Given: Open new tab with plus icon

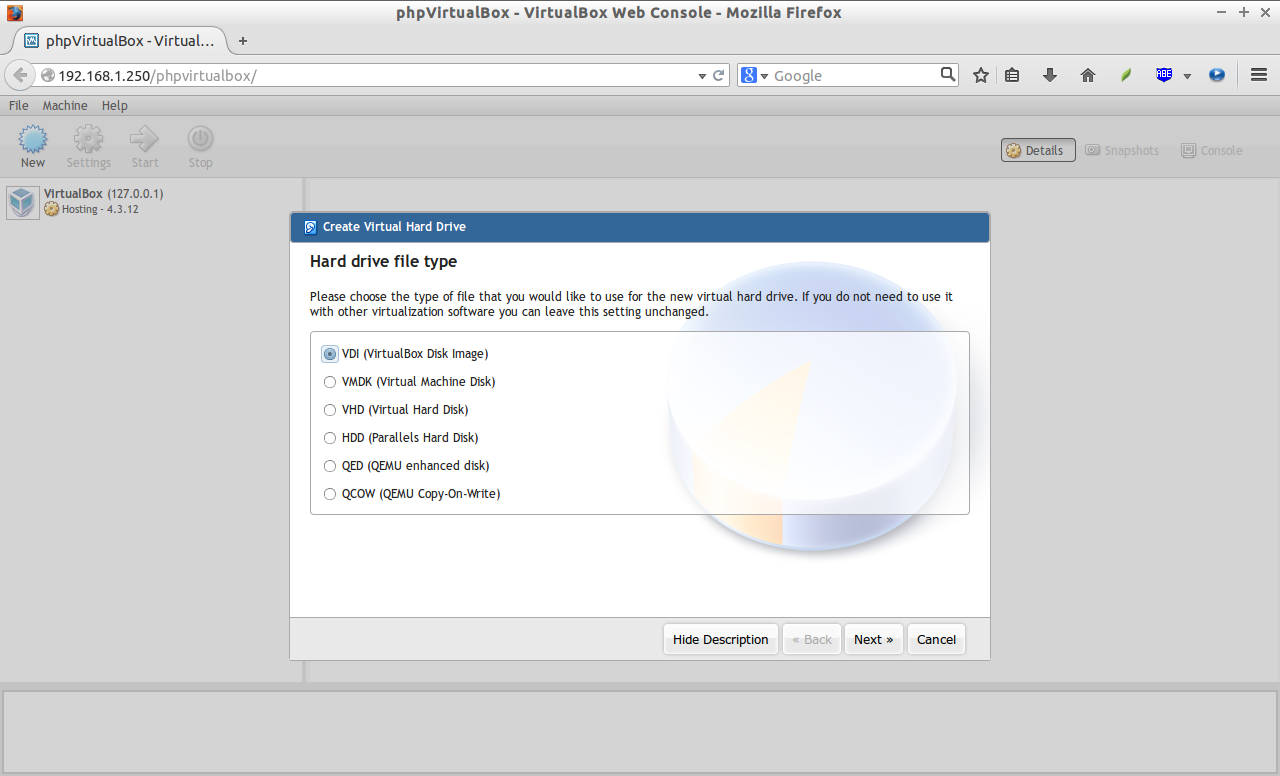Looking at the screenshot, I should coord(243,41).
